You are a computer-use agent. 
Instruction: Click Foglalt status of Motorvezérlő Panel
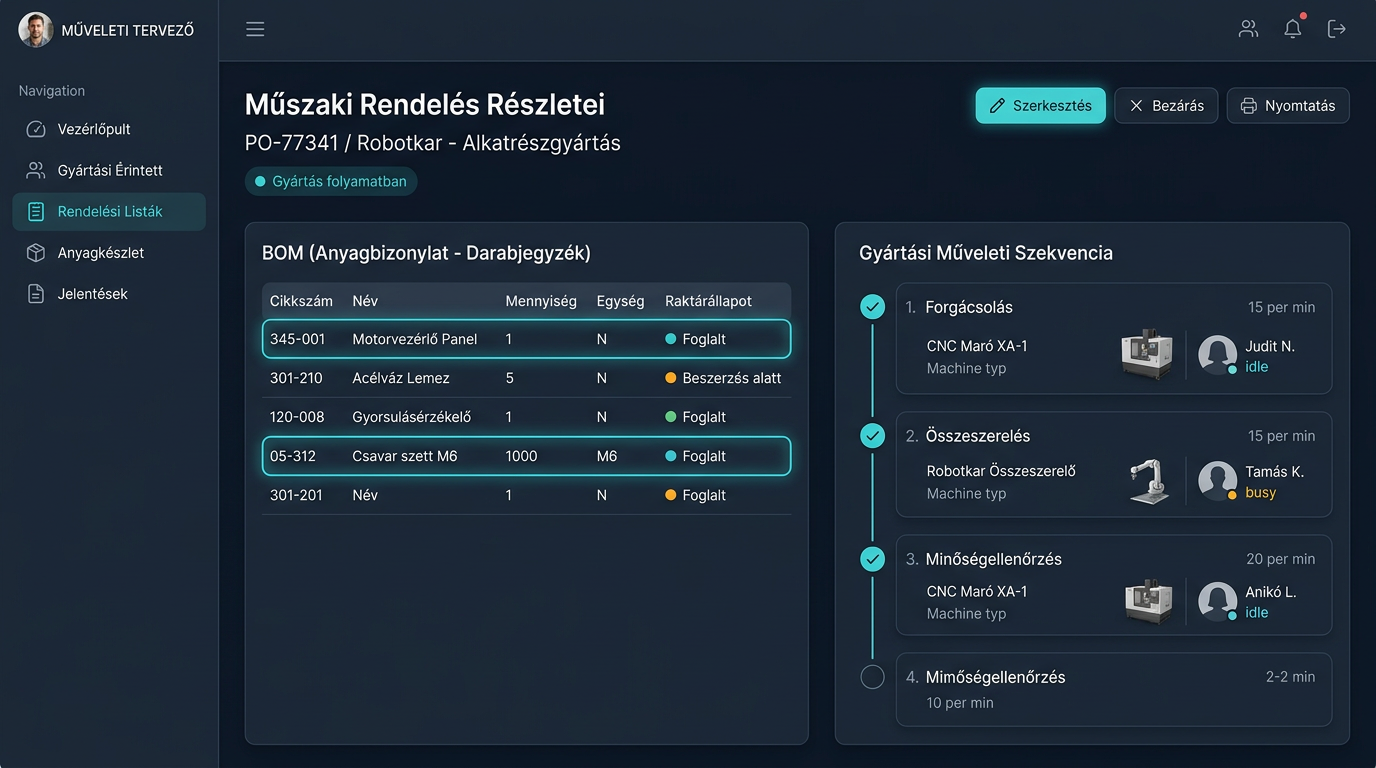coord(695,339)
